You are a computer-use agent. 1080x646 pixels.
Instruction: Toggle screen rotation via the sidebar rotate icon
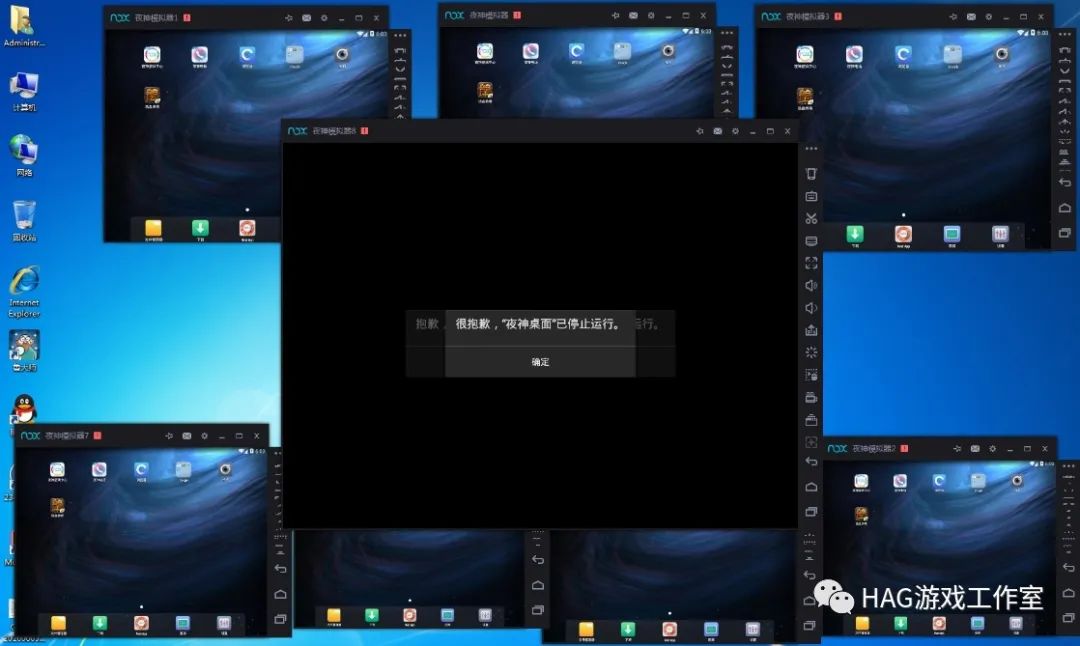pyautogui.click(x=811, y=172)
